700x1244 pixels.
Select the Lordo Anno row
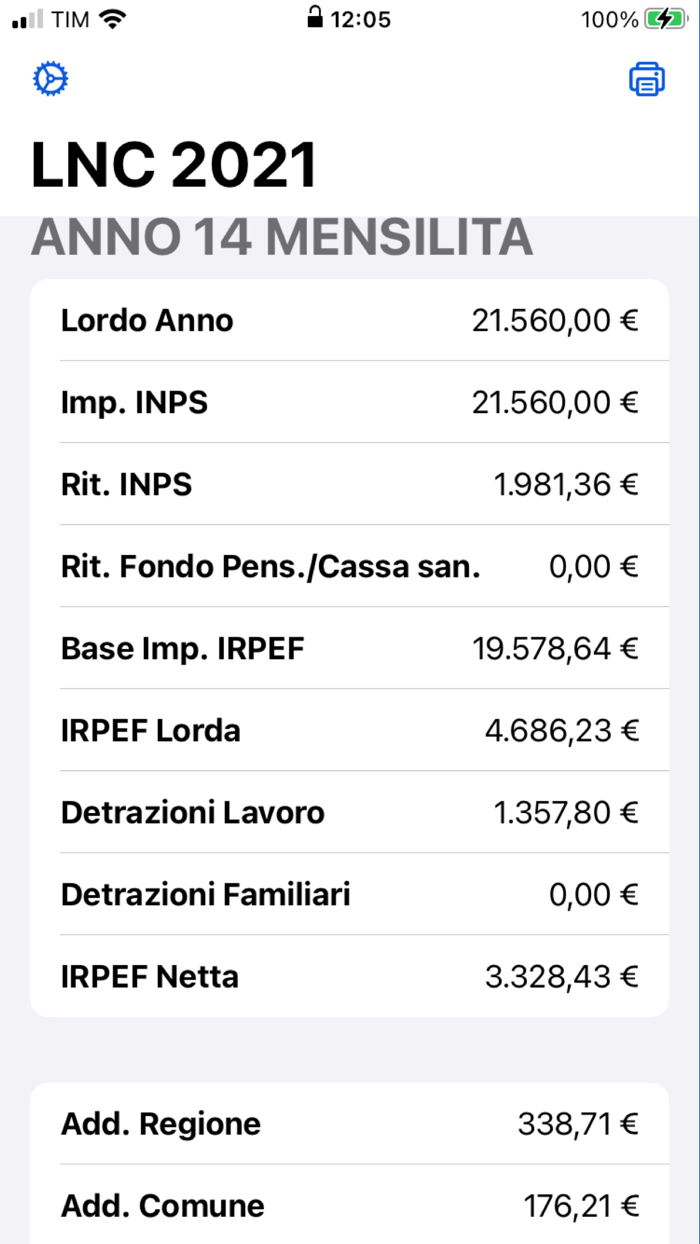tap(349, 320)
